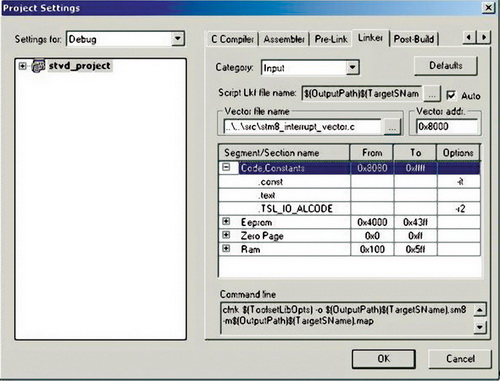
Task: Switch to the C Compiler tab
Action: (x=232, y=39)
